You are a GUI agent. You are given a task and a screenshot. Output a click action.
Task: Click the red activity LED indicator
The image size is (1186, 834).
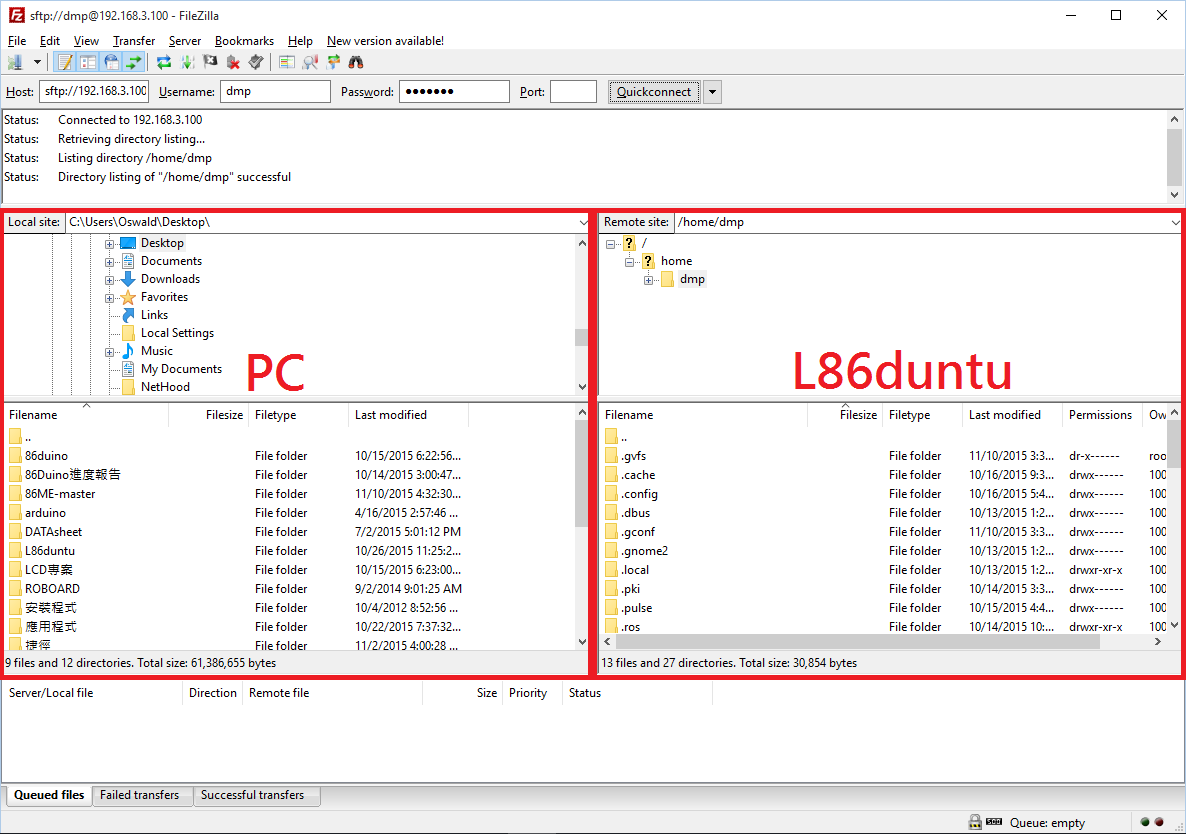coord(1159,822)
